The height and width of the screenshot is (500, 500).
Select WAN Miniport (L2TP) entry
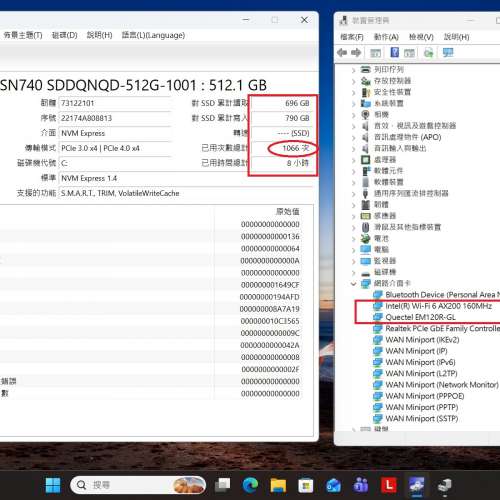(x=421, y=373)
